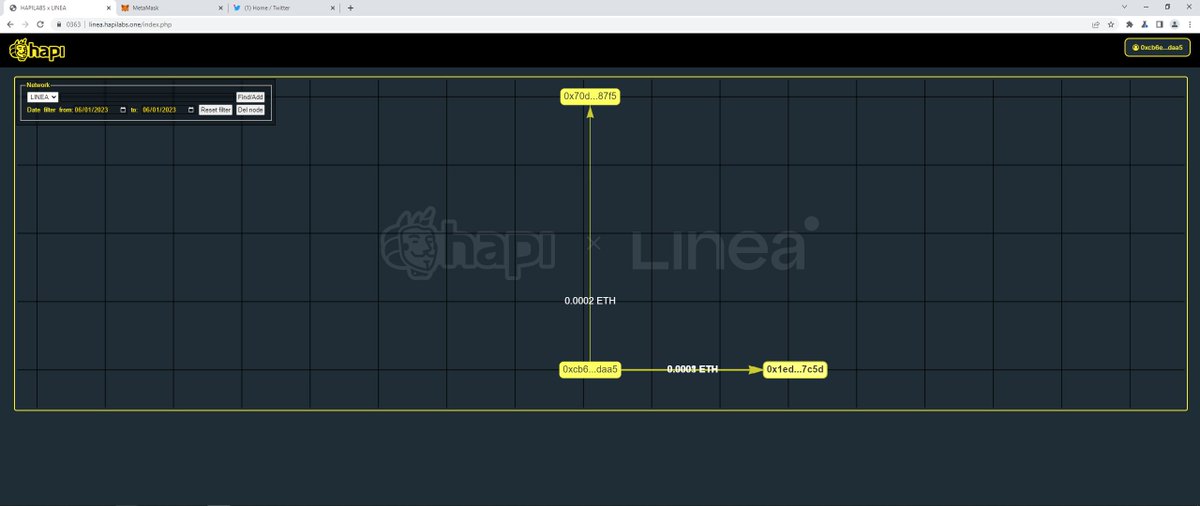Click the Find/Add button
This screenshot has width=1200, height=506.
click(250, 97)
